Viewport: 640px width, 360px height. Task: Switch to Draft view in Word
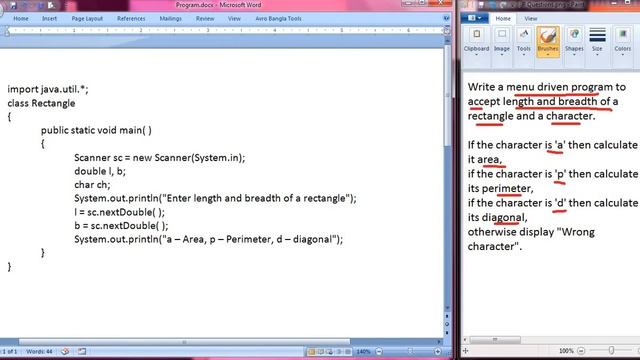pyautogui.click(x=347, y=351)
